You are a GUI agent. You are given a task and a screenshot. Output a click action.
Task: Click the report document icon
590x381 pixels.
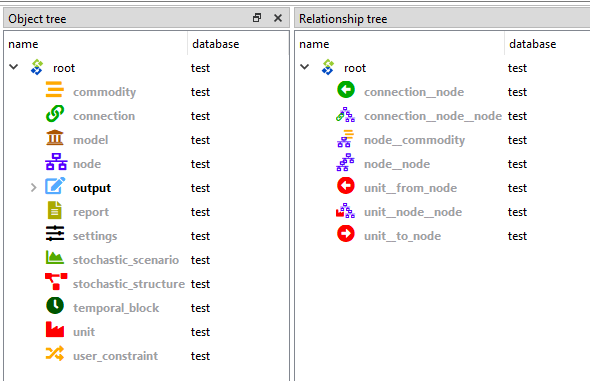55,210
